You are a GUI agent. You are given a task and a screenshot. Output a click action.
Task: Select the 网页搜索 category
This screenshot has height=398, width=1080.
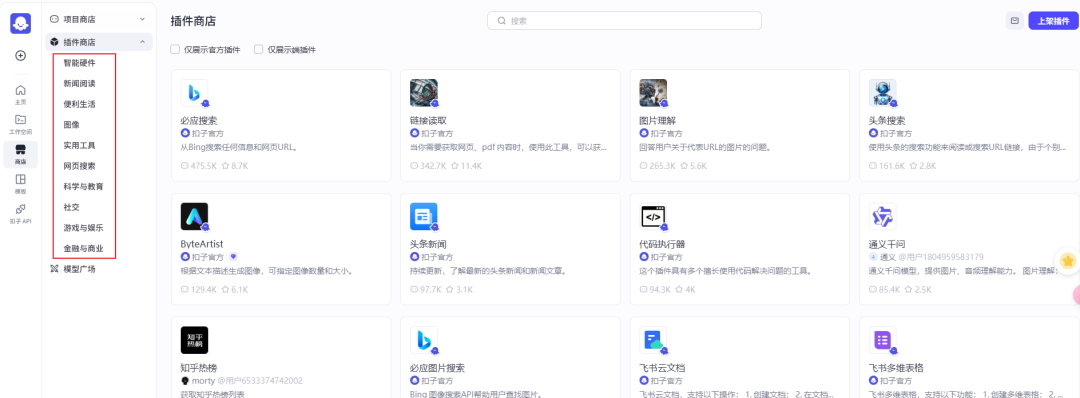pyautogui.click(x=79, y=166)
